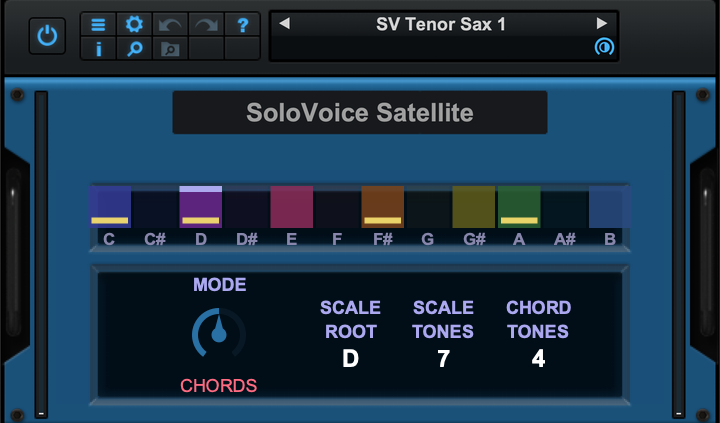Open the hamburger main menu
The image size is (720, 423).
(x=98, y=24)
